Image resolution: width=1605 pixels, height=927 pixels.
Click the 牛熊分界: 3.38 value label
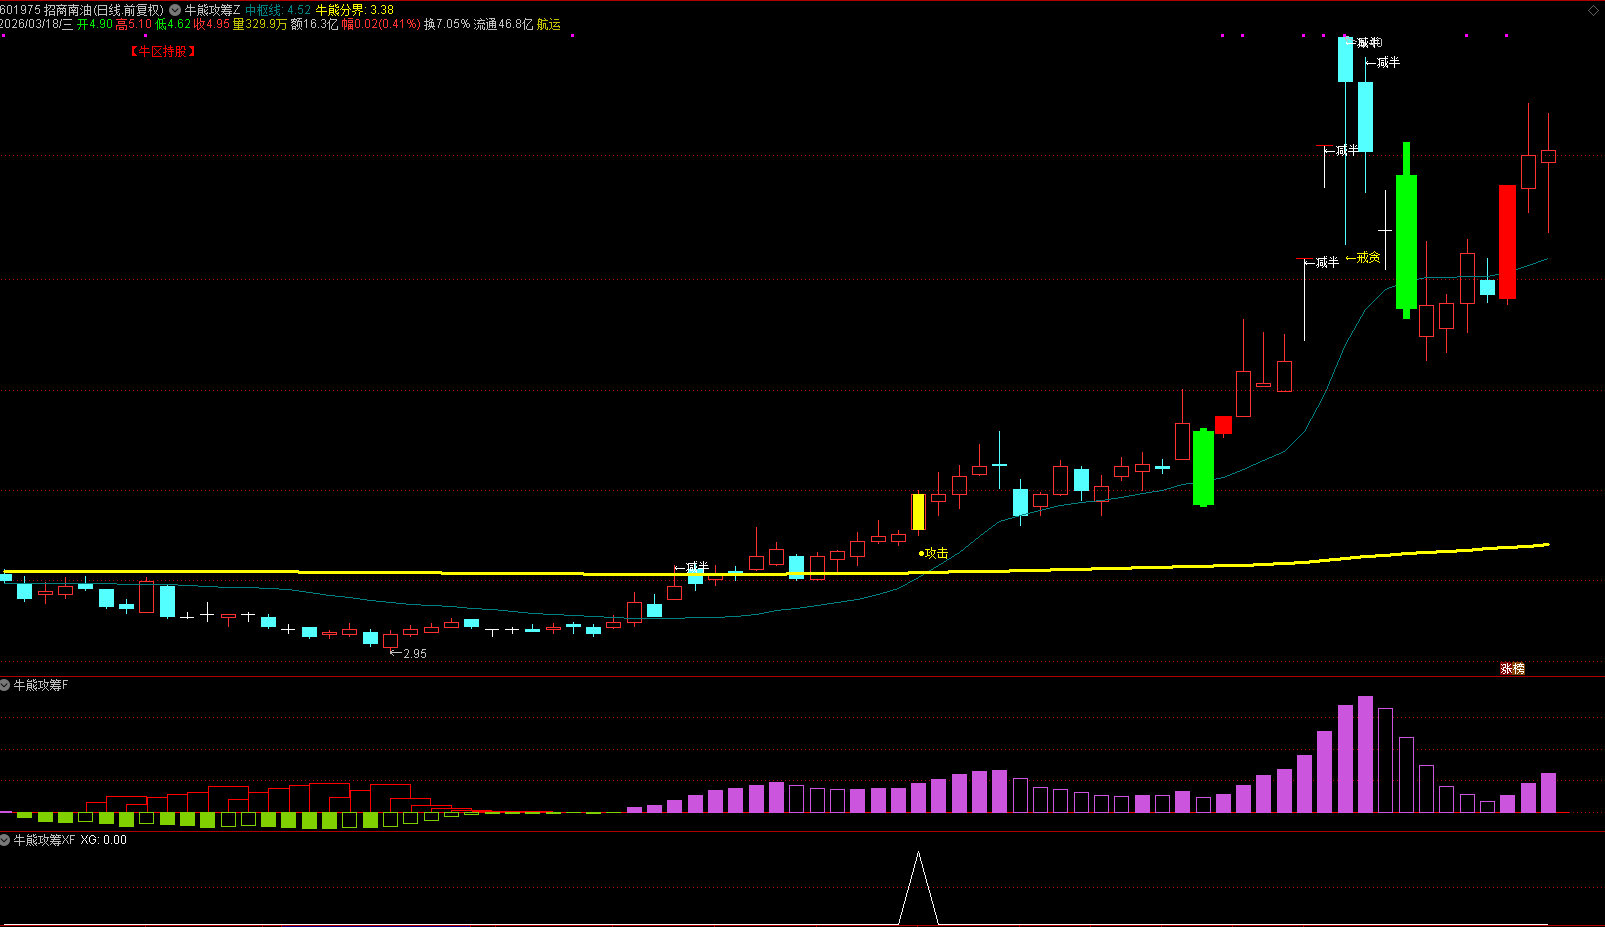pyautogui.click(x=355, y=10)
